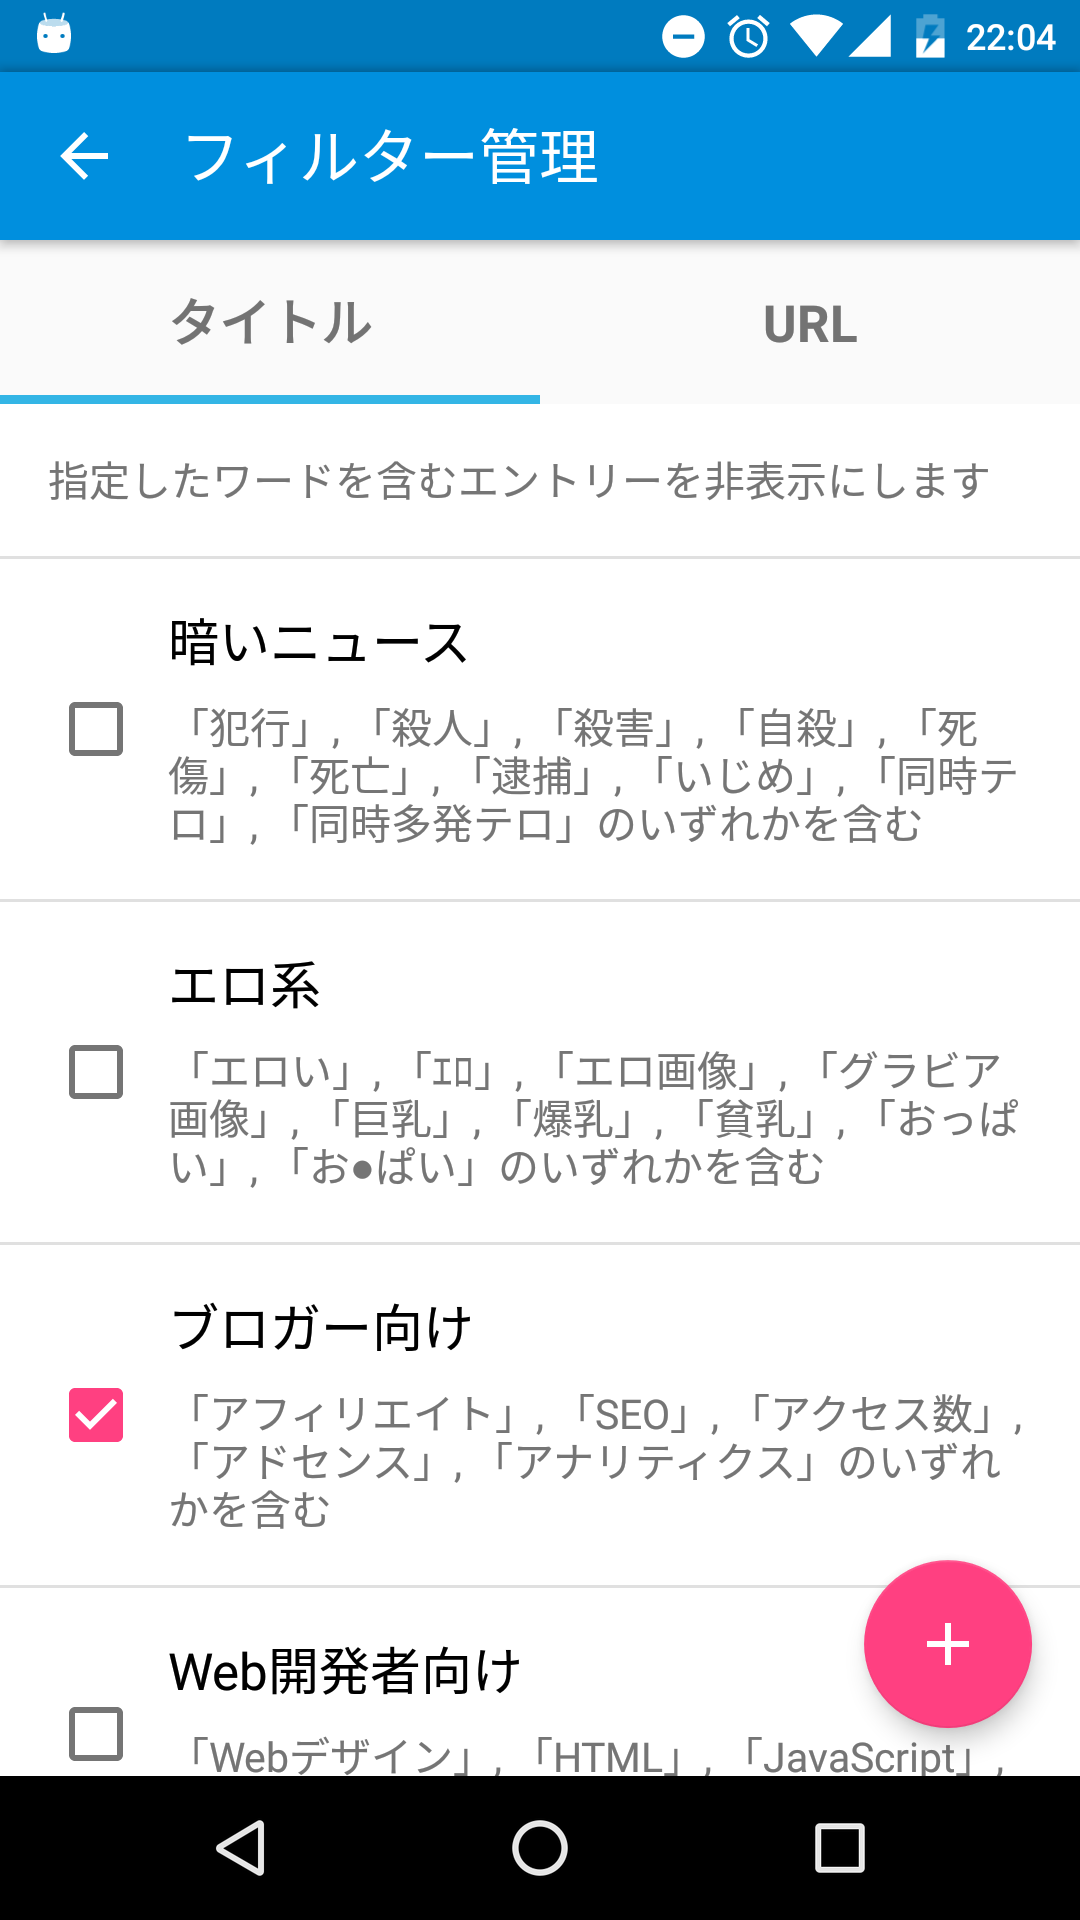Image resolution: width=1080 pixels, height=1920 pixels.
Task: Open the ブロガー向け filter title
Action: pyautogui.click(x=321, y=1328)
